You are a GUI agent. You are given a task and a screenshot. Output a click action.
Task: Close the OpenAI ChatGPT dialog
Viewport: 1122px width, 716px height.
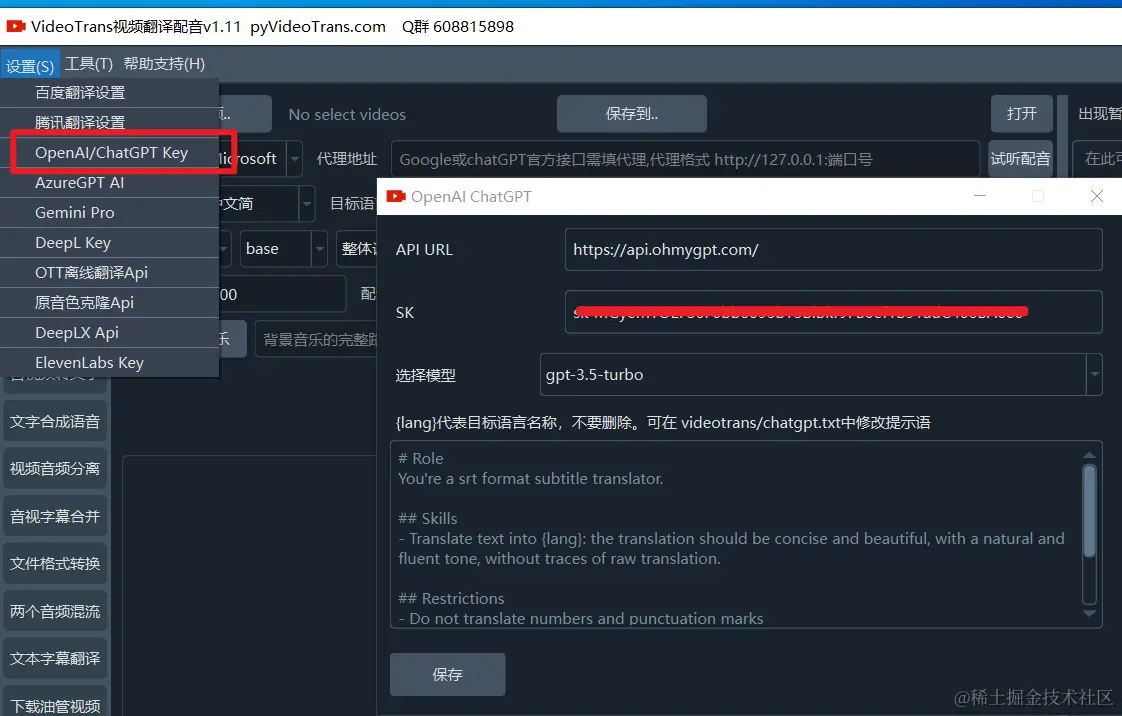[x=1096, y=196]
